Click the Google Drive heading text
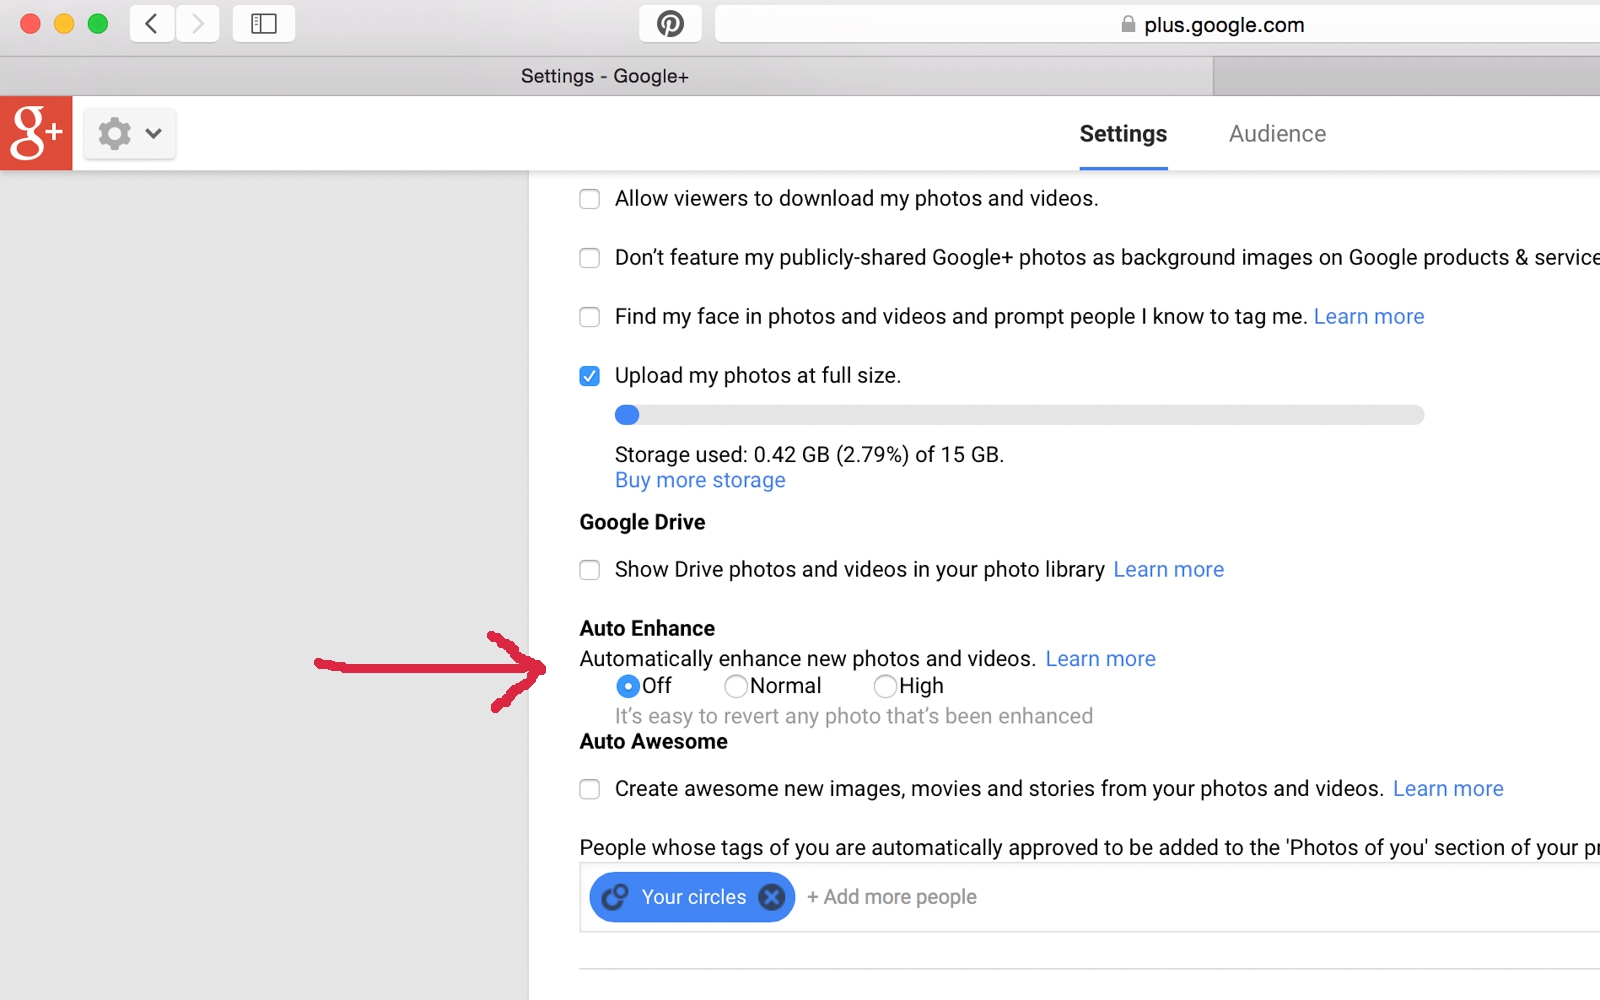Screen dimensions: 1600x1000 pos(642,523)
